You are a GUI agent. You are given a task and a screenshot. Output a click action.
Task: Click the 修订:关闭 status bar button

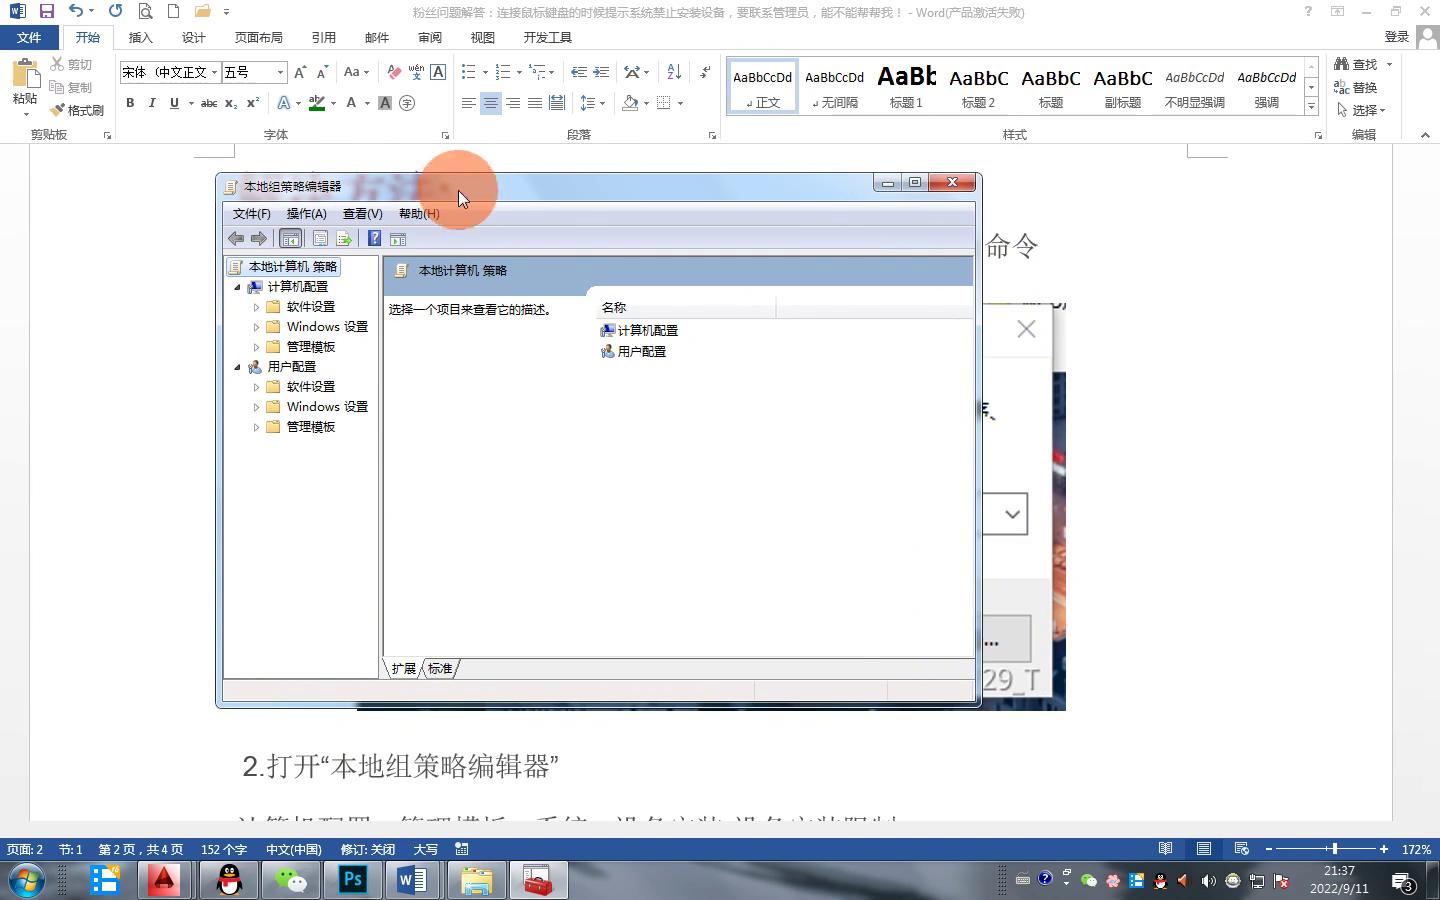point(366,848)
